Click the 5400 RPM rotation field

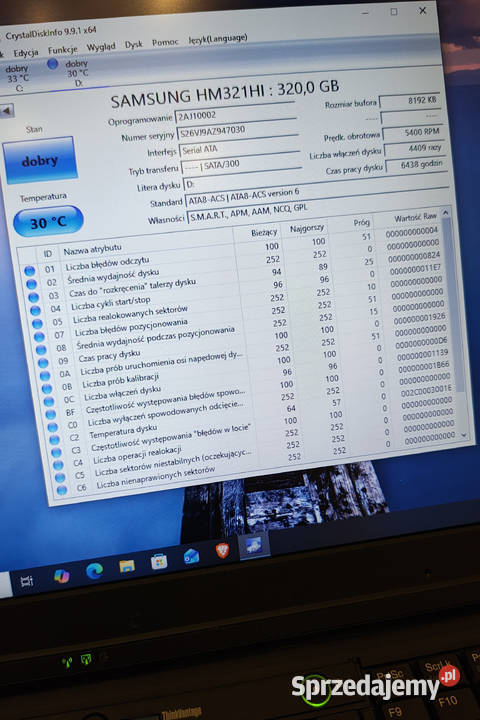click(x=413, y=133)
